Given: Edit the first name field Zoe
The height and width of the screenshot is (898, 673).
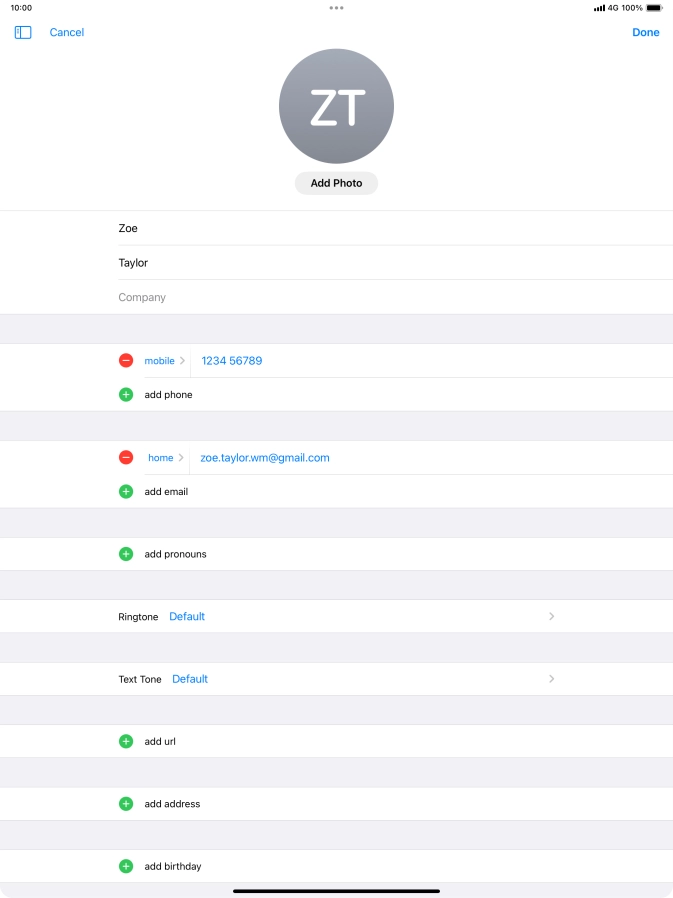Looking at the screenshot, I should (x=390, y=229).
